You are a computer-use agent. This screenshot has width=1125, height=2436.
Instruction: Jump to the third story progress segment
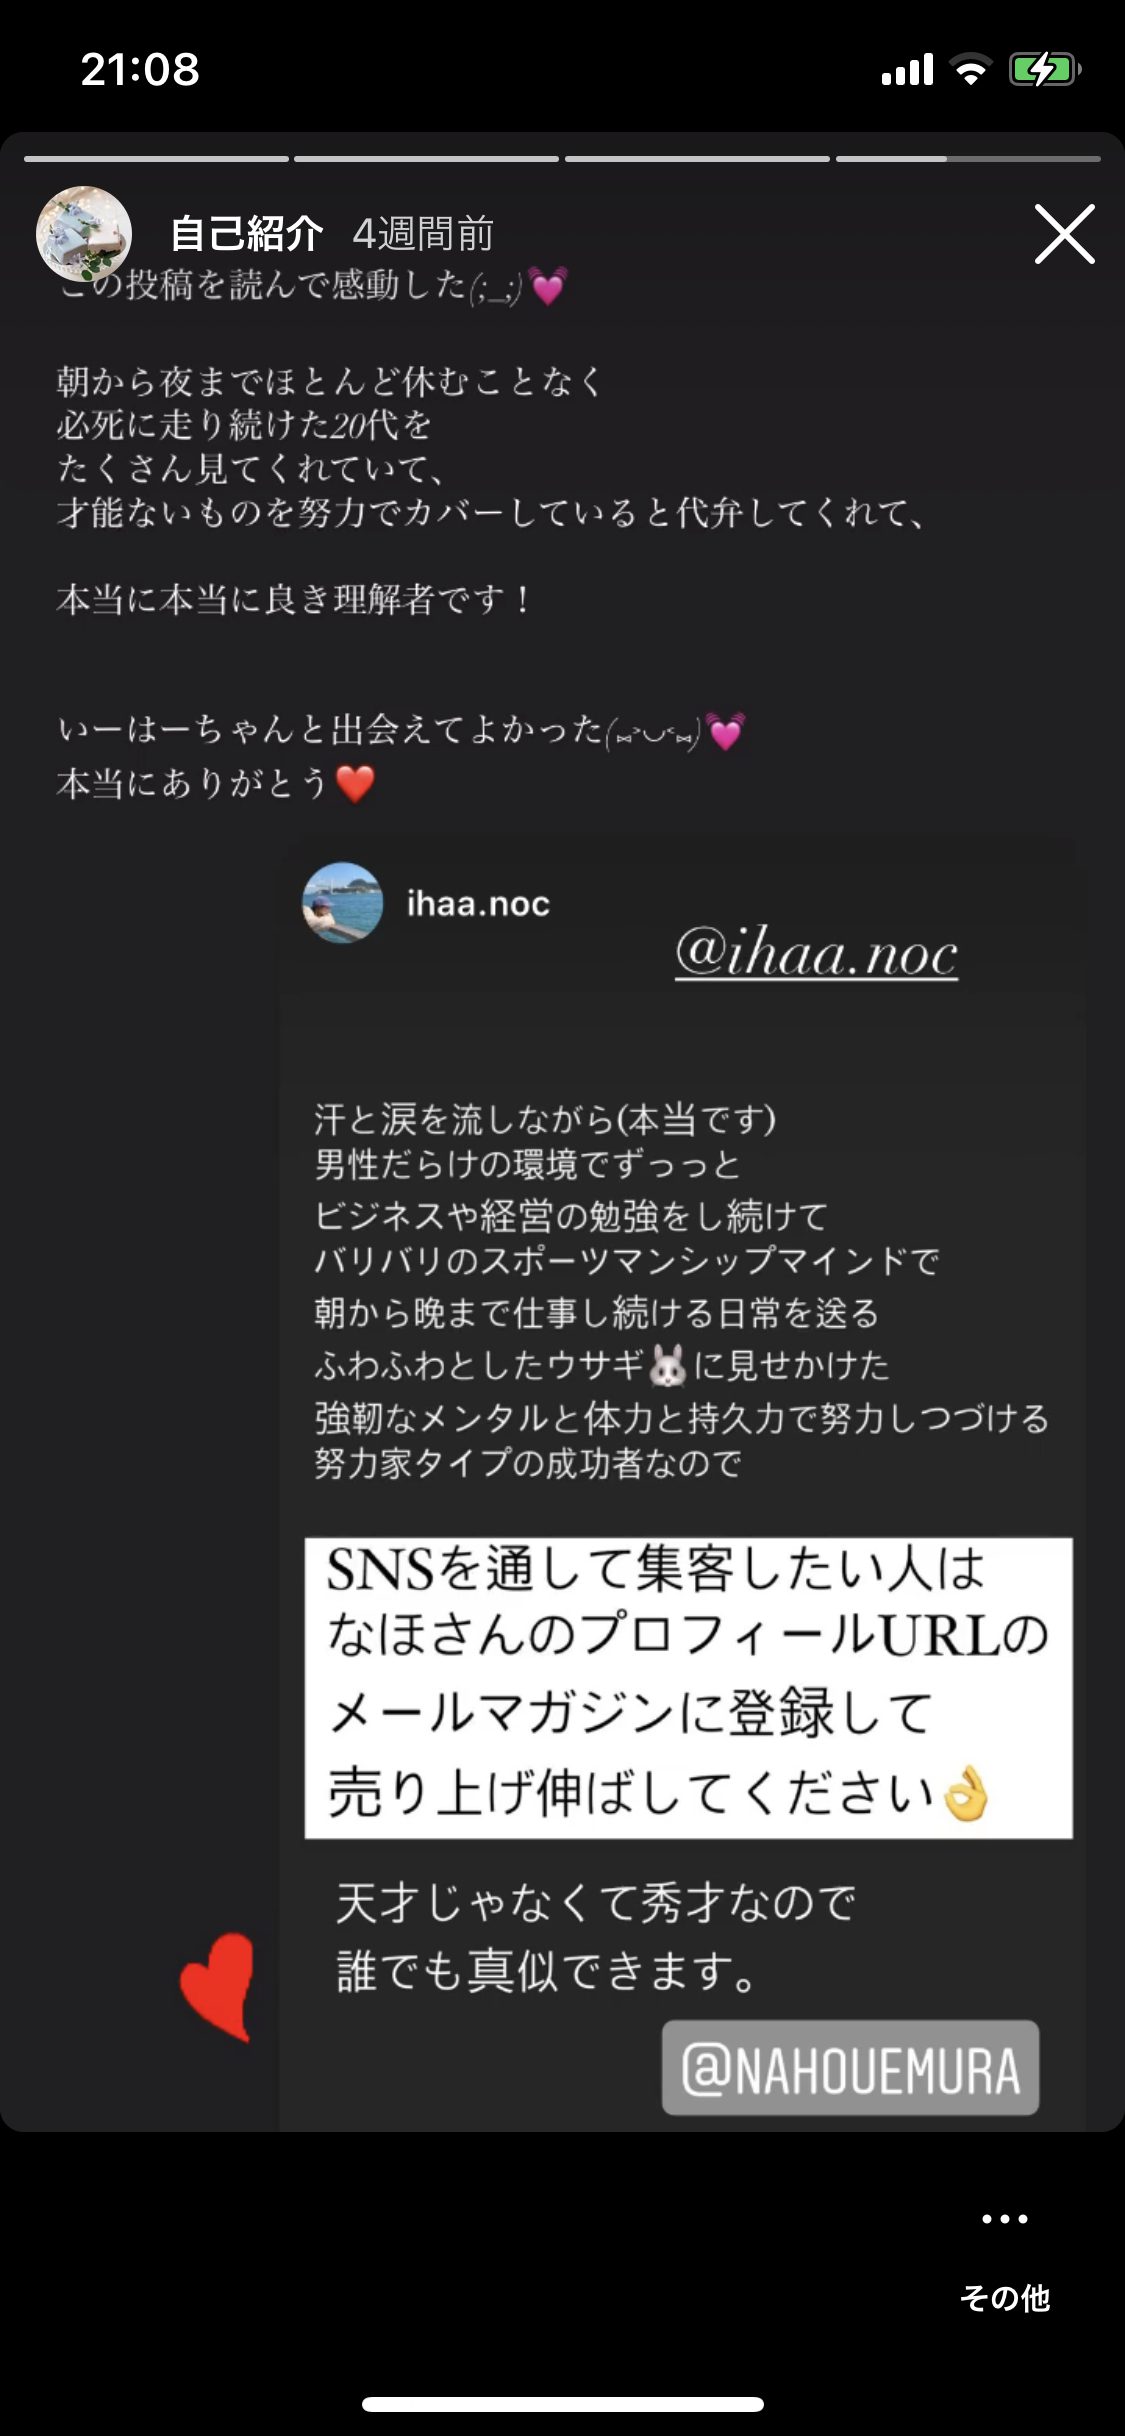[x=697, y=159]
